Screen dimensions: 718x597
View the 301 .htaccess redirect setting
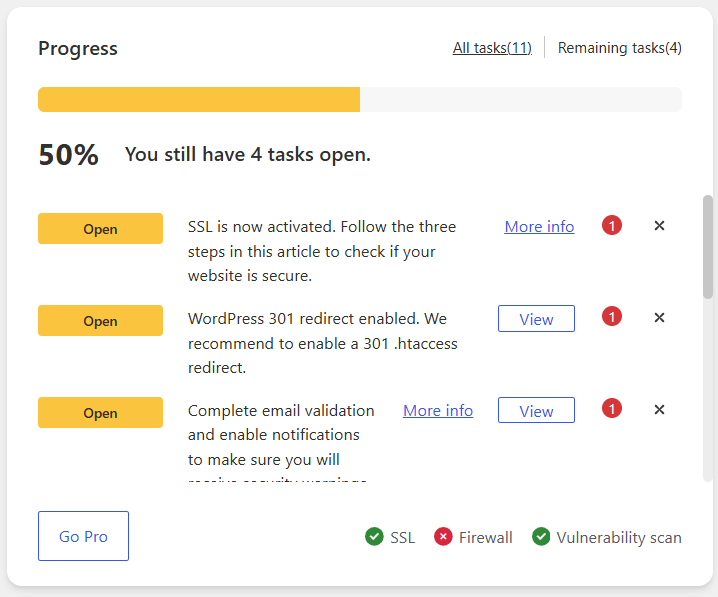coord(536,319)
